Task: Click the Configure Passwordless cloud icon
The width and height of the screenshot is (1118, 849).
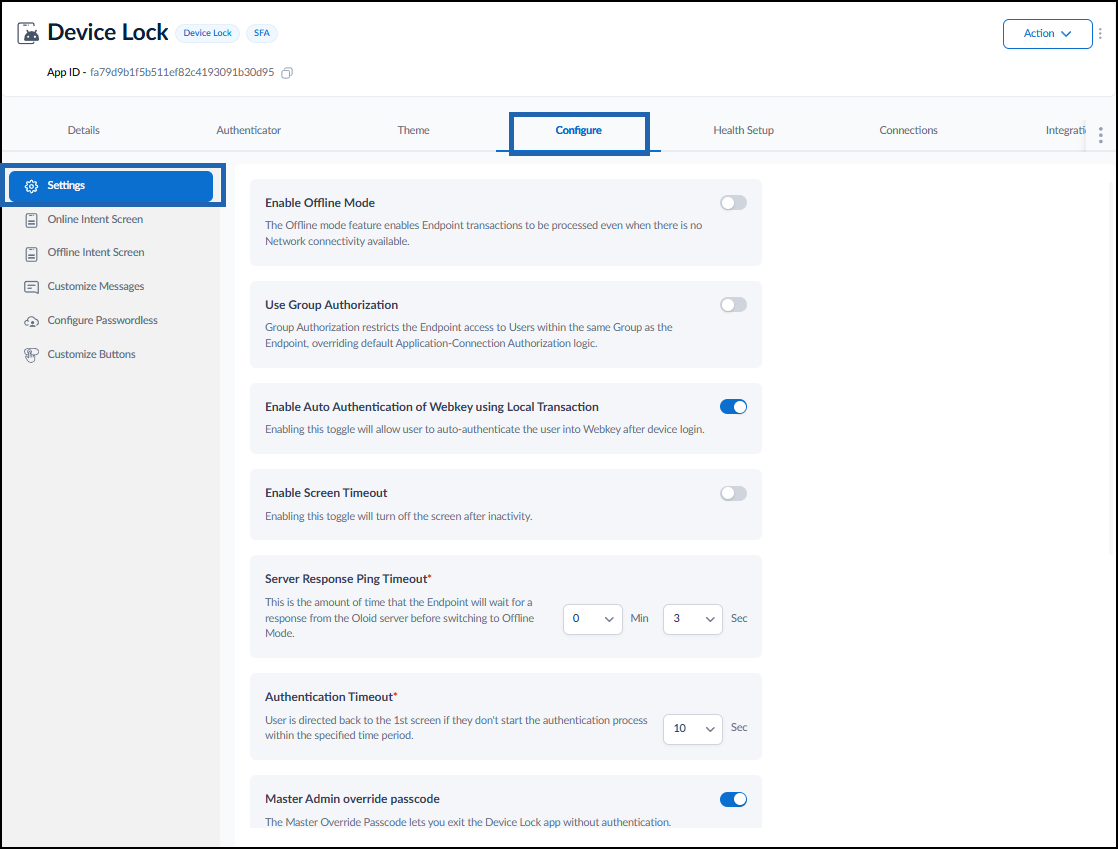Action: coord(31,321)
